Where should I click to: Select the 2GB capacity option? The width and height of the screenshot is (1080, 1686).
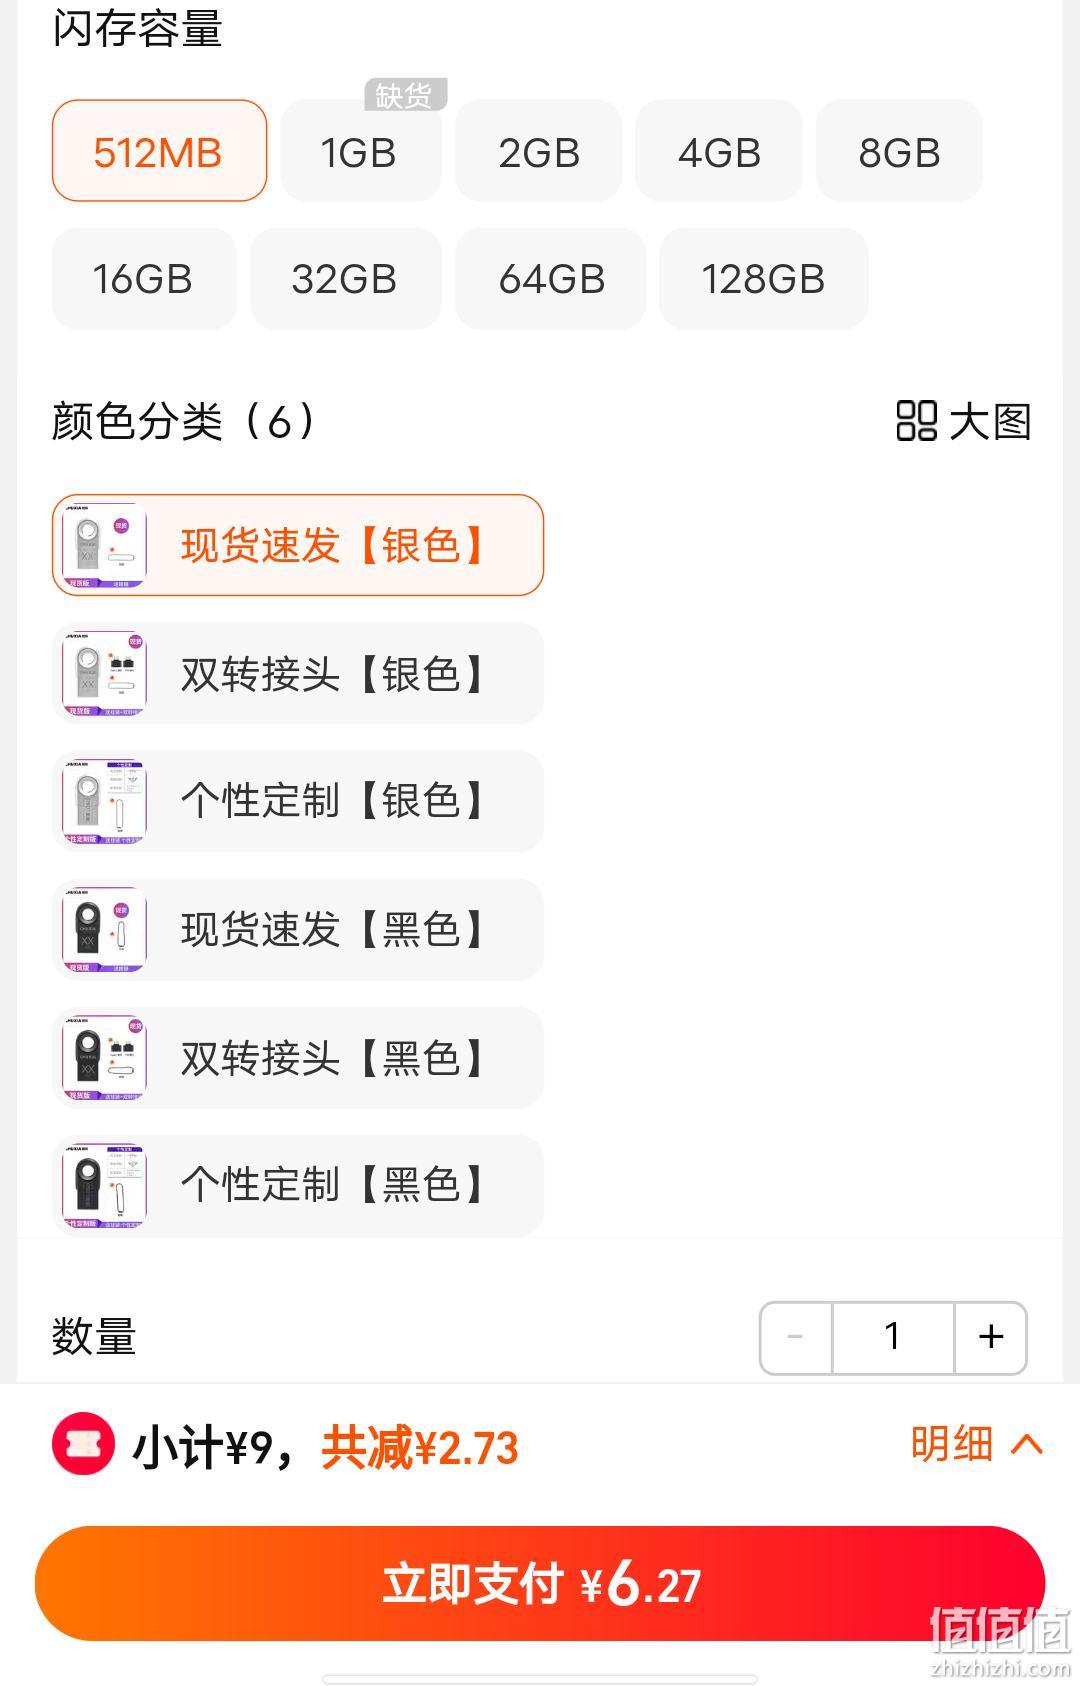(x=538, y=151)
